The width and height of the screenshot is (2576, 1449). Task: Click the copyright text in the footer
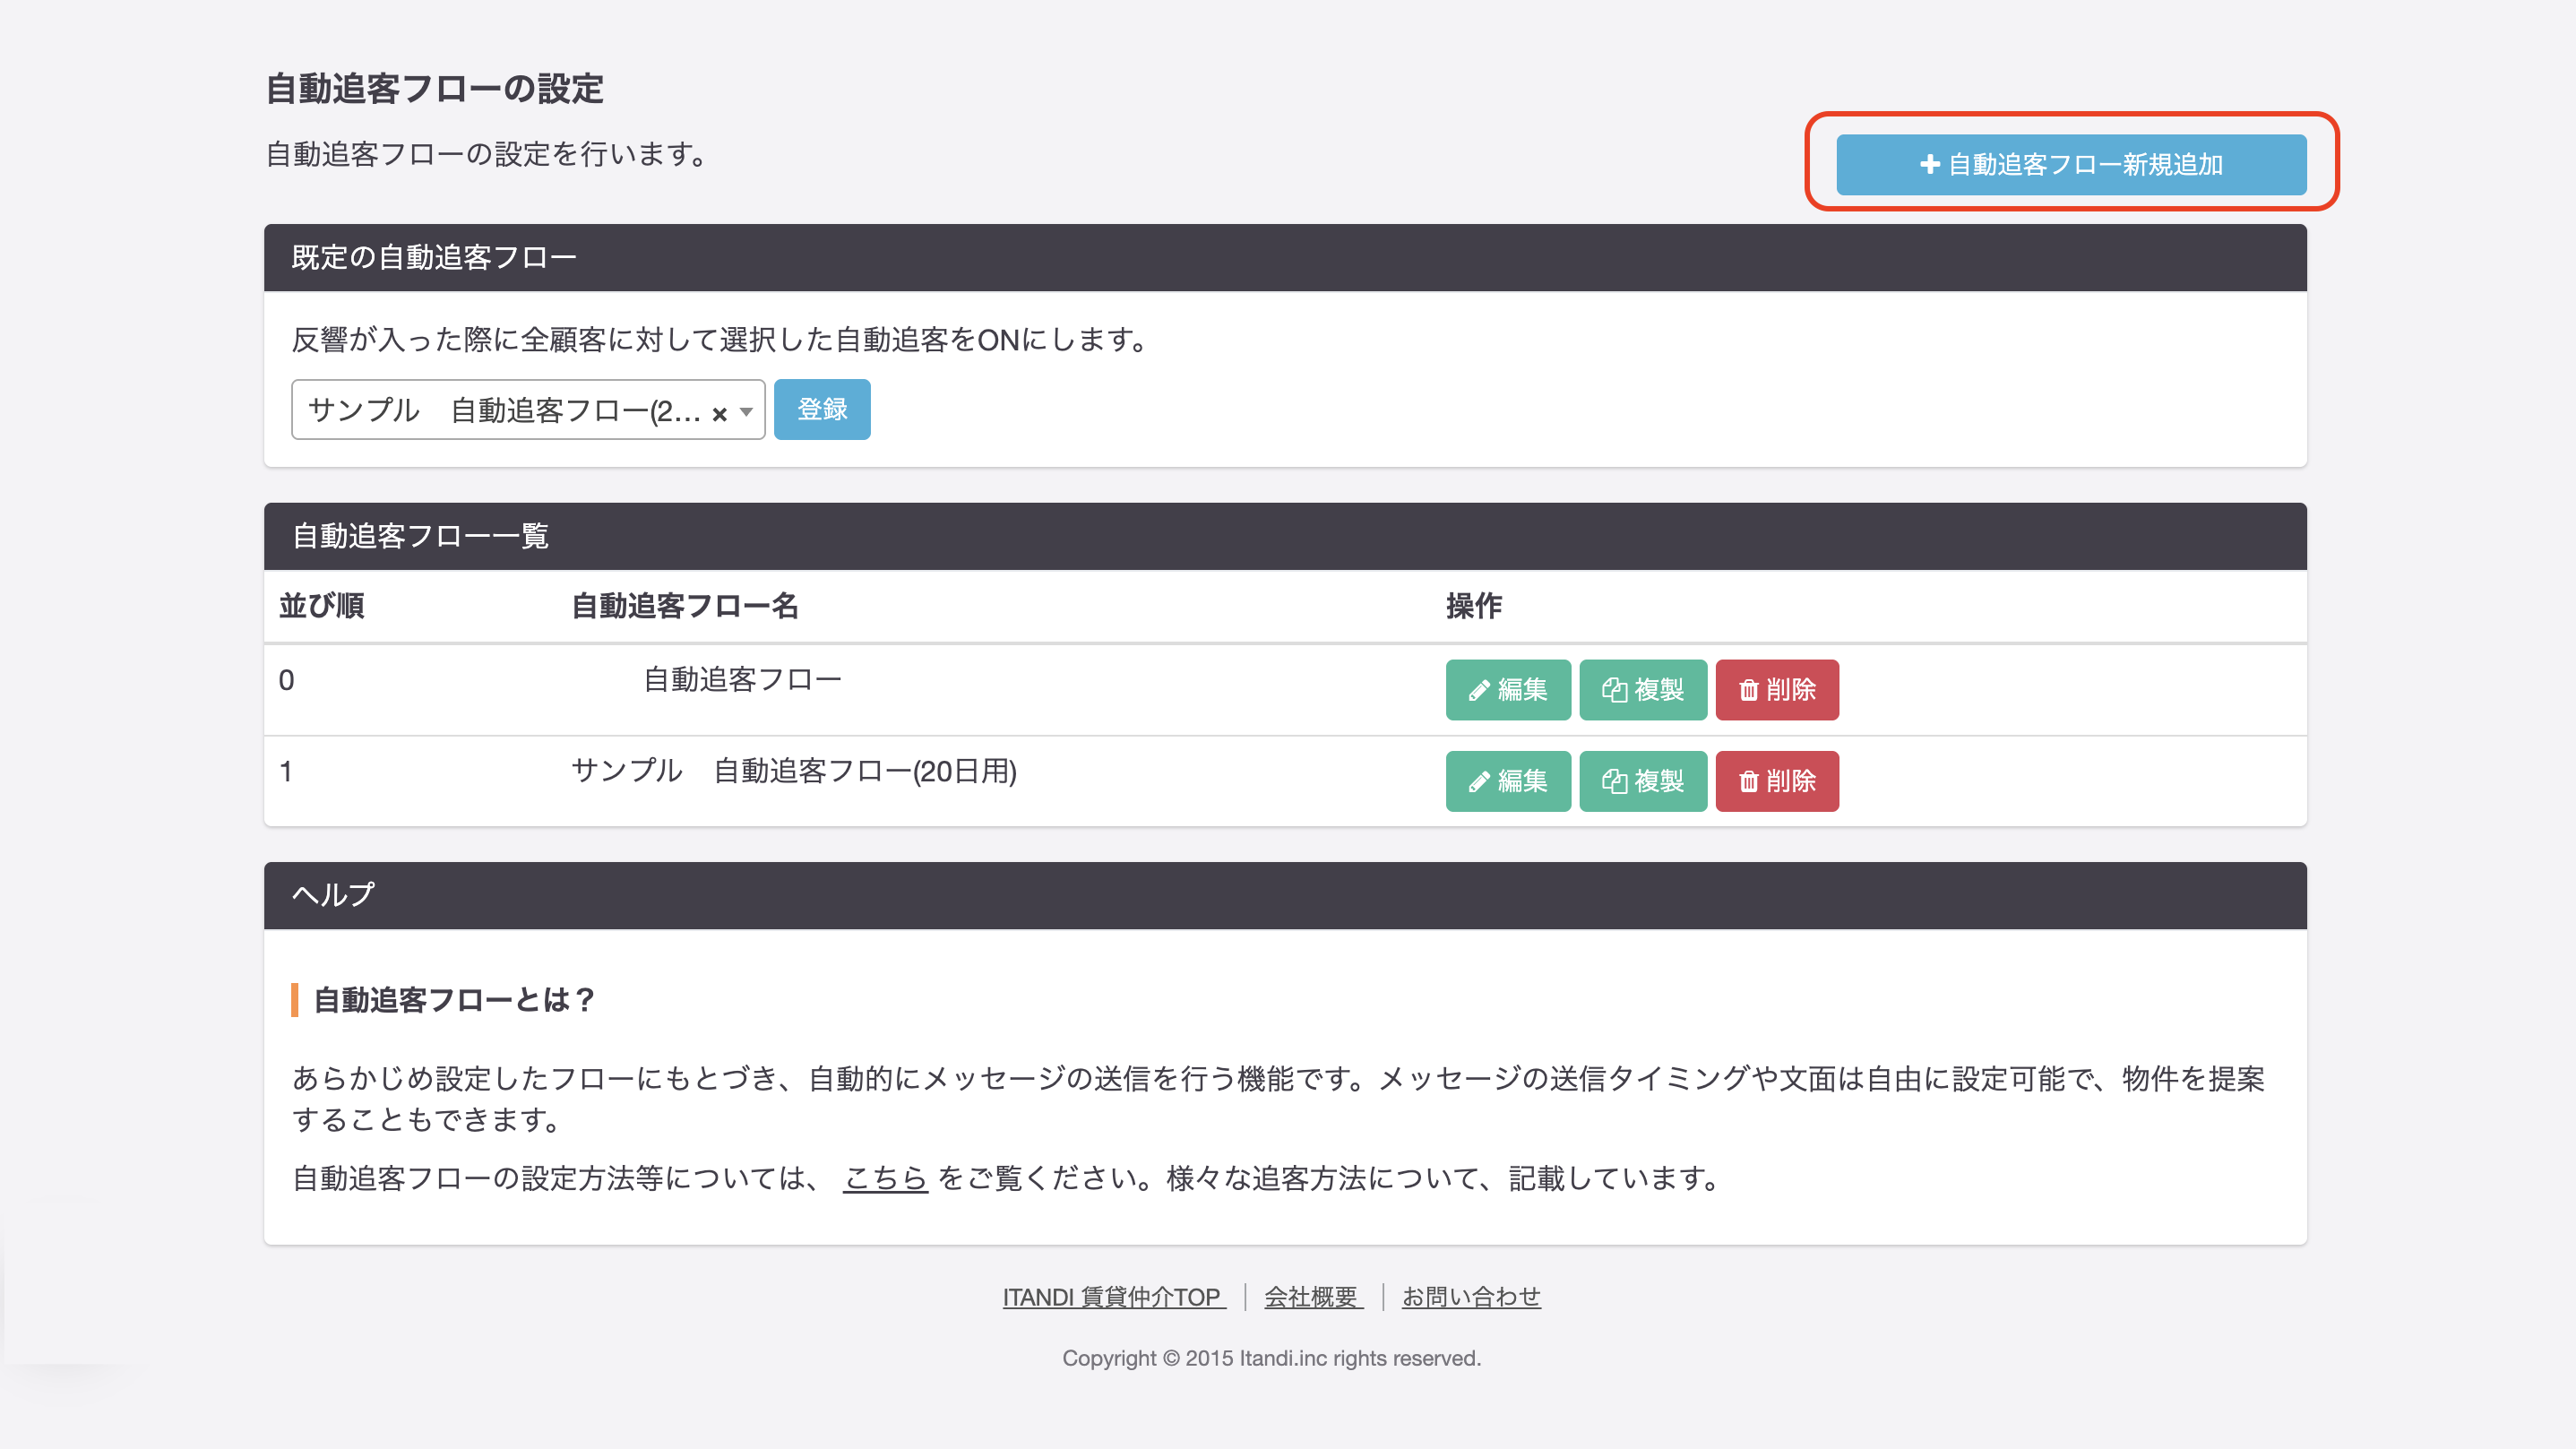[x=1271, y=1358]
